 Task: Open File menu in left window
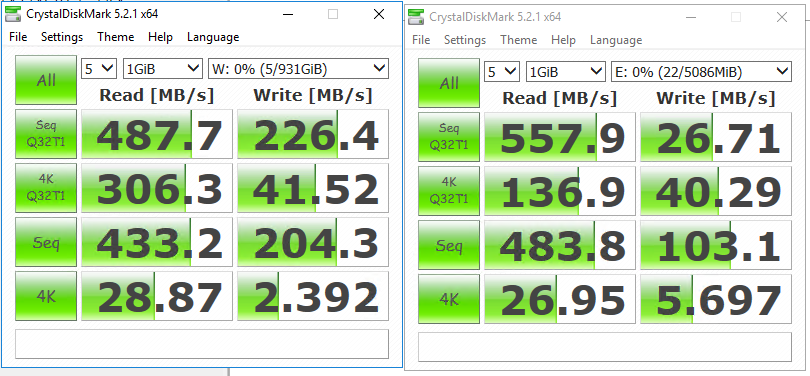point(18,37)
